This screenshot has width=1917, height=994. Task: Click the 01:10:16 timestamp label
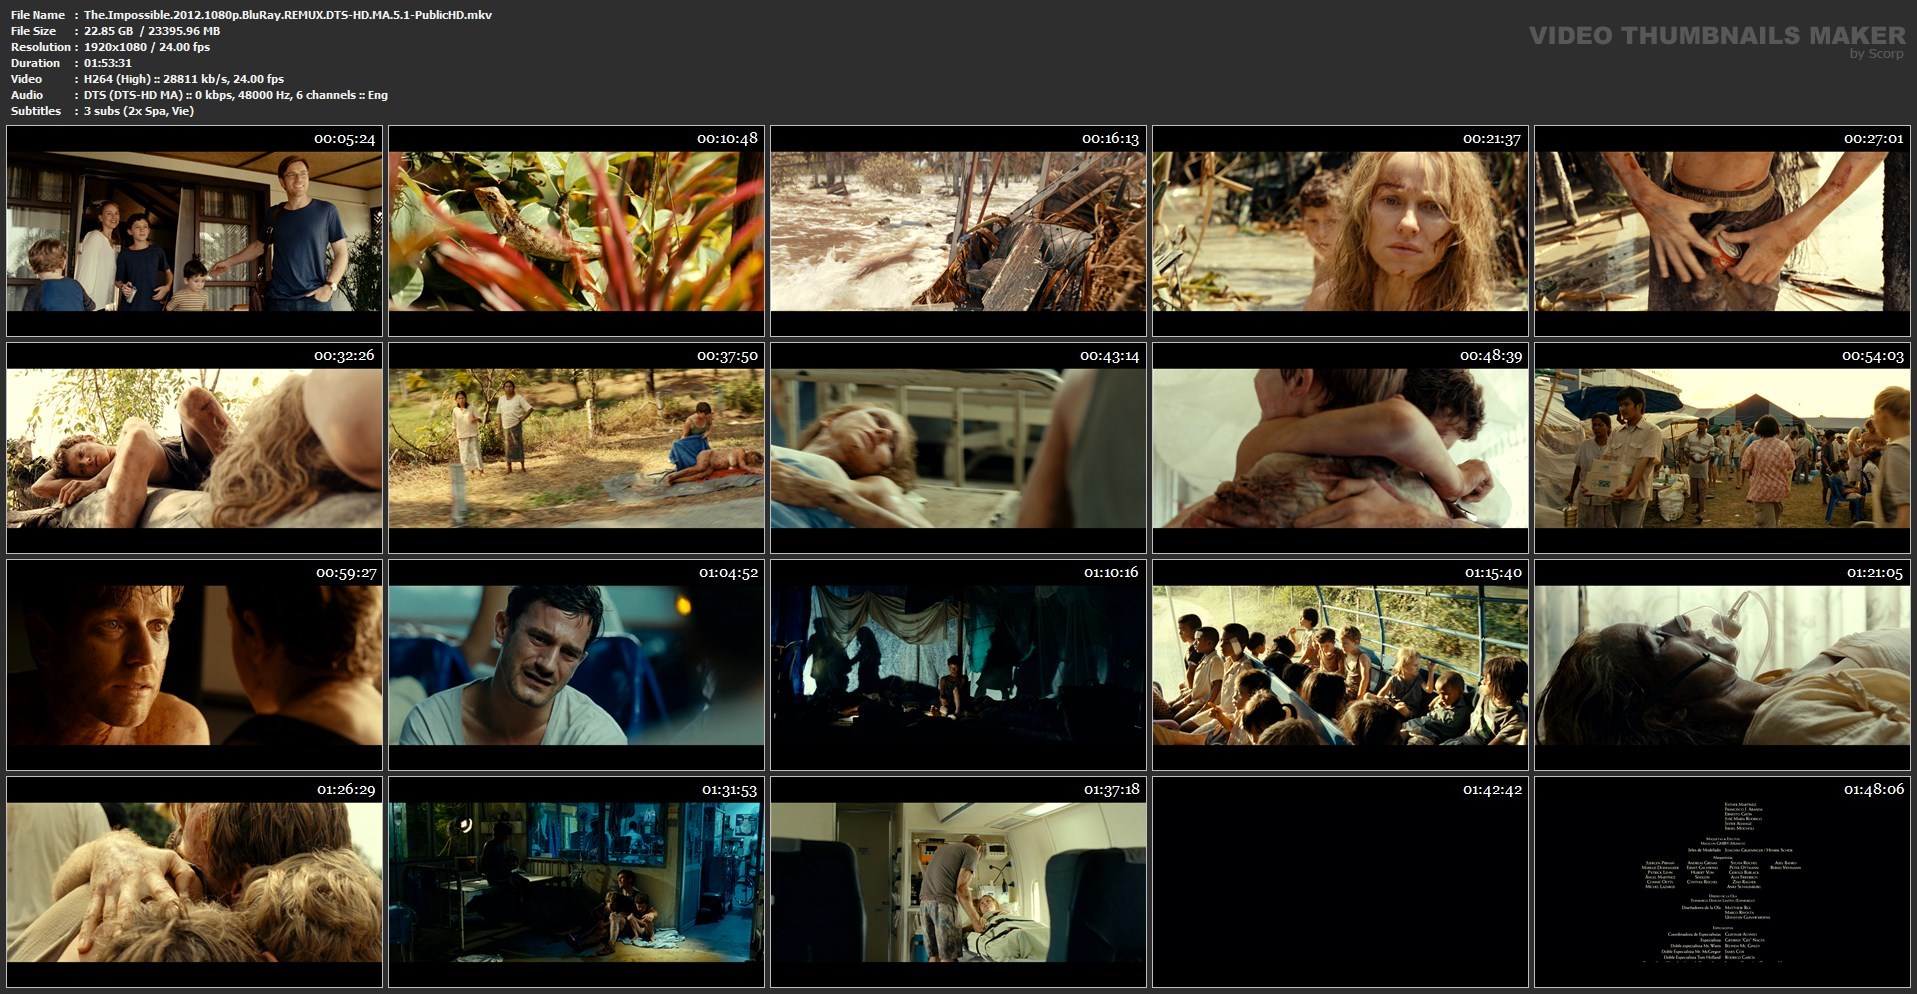pos(1111,572)
